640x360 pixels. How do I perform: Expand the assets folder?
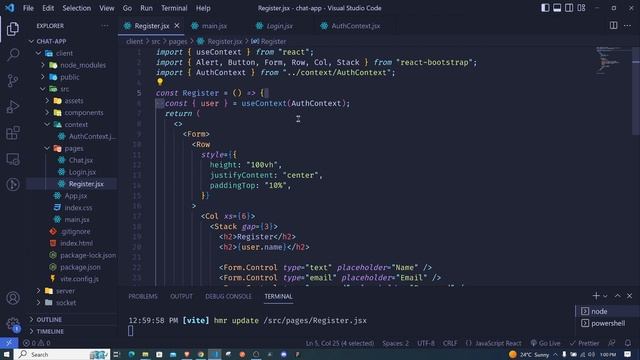[x=47, y=100]
